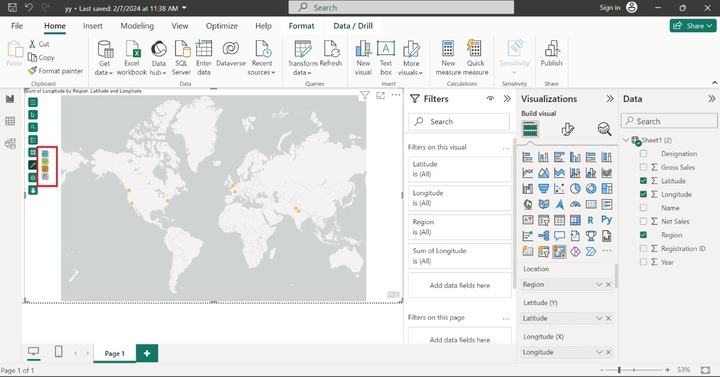Pick the Decomposition tree visual
Viewport: 720px width, 377px height.
tap(543, 236)
